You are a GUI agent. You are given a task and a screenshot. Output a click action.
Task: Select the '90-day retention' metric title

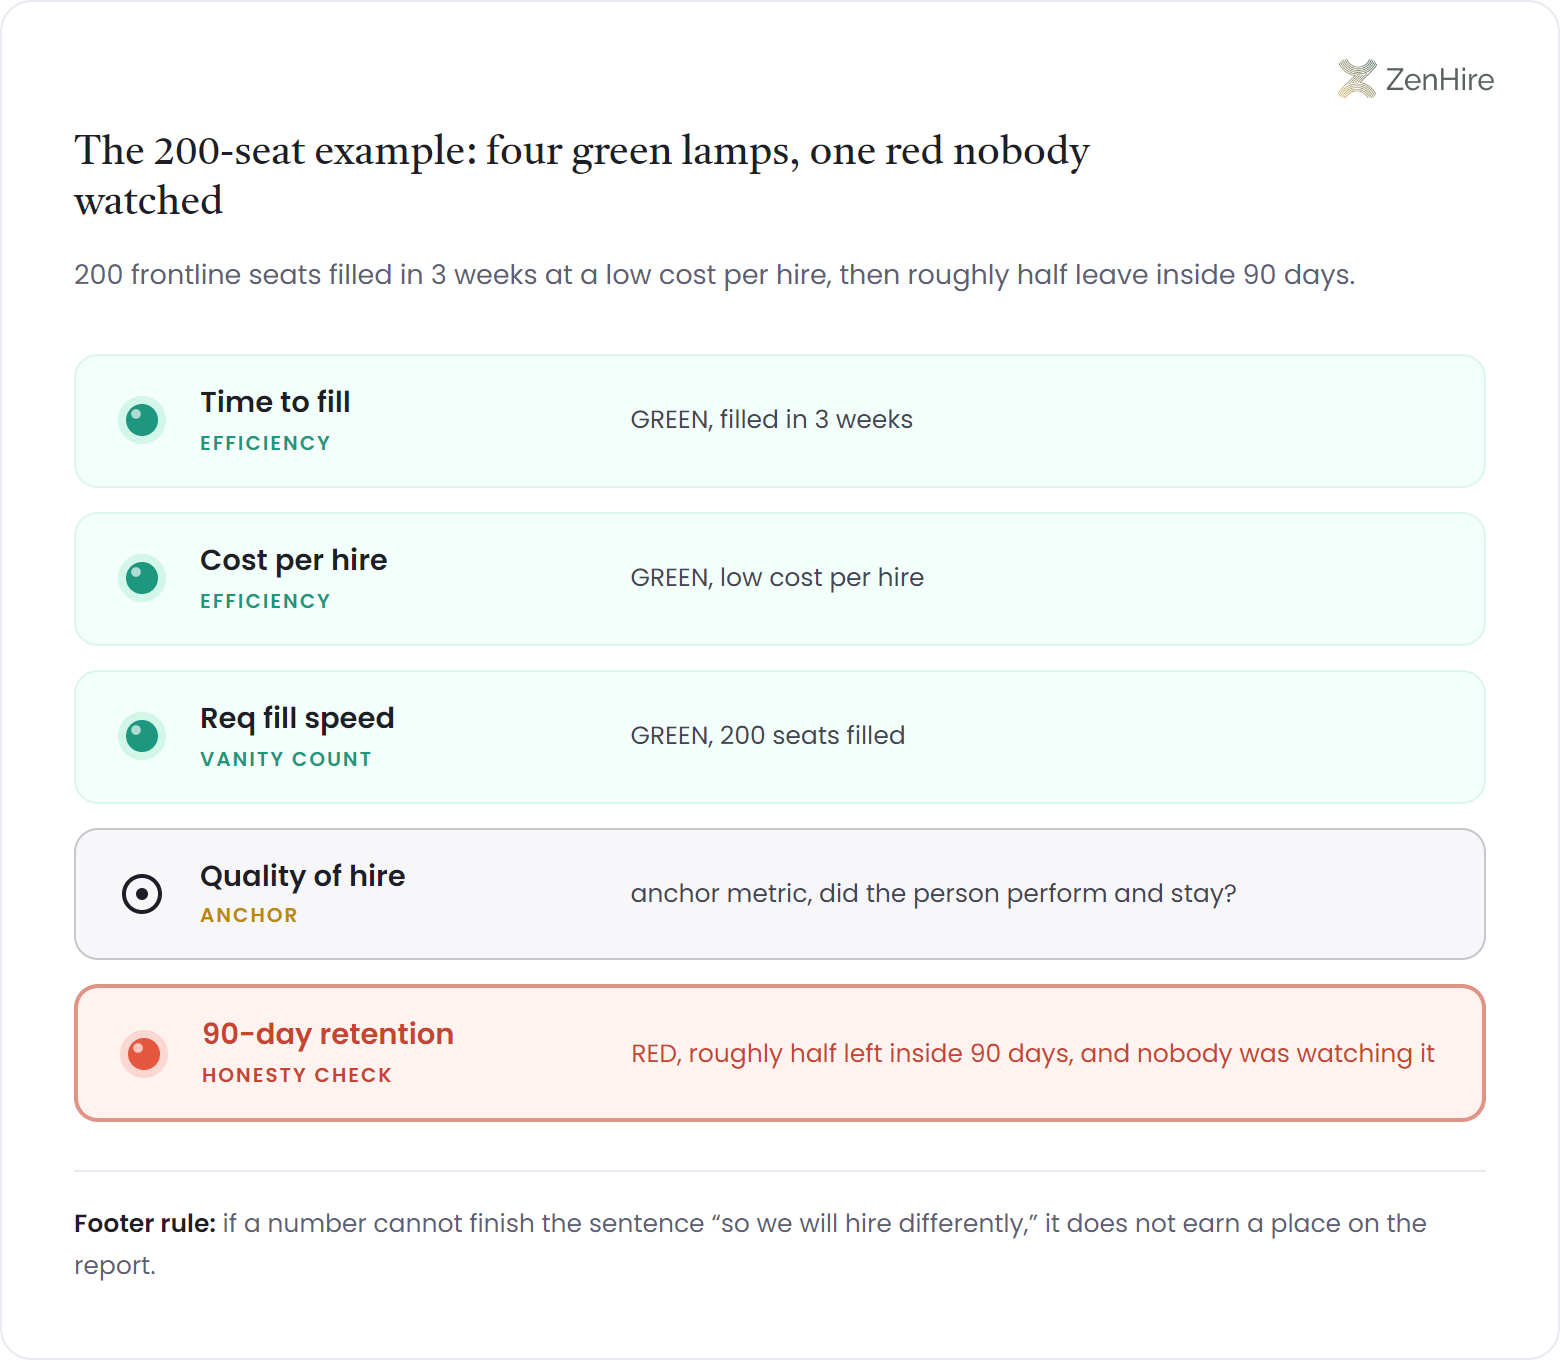point(328,1034)
